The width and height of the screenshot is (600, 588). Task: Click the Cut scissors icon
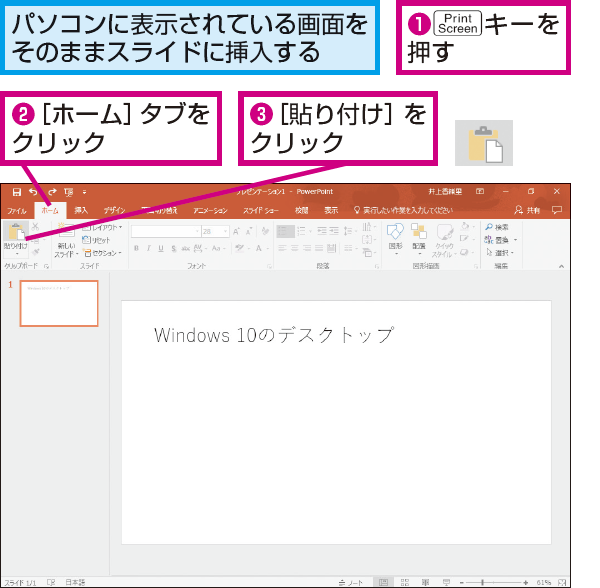[35, 227]
